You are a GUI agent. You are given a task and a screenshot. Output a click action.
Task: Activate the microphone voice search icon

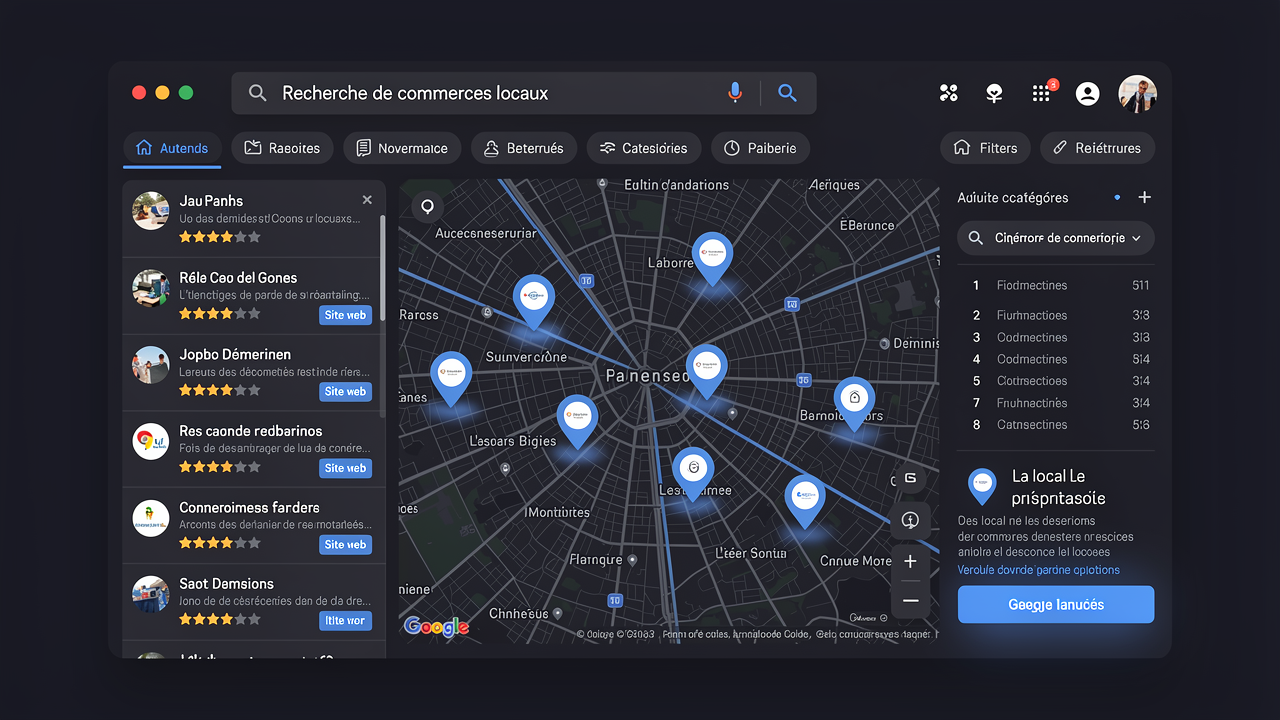[x=735, y=92]
